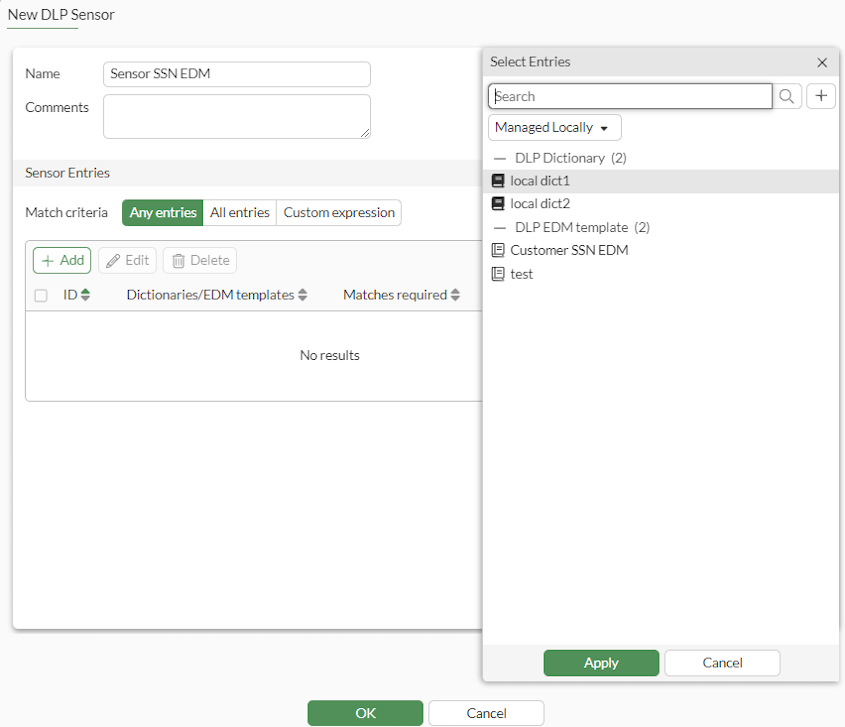Select the Customer SSN EDM entry

pos(661,250)
